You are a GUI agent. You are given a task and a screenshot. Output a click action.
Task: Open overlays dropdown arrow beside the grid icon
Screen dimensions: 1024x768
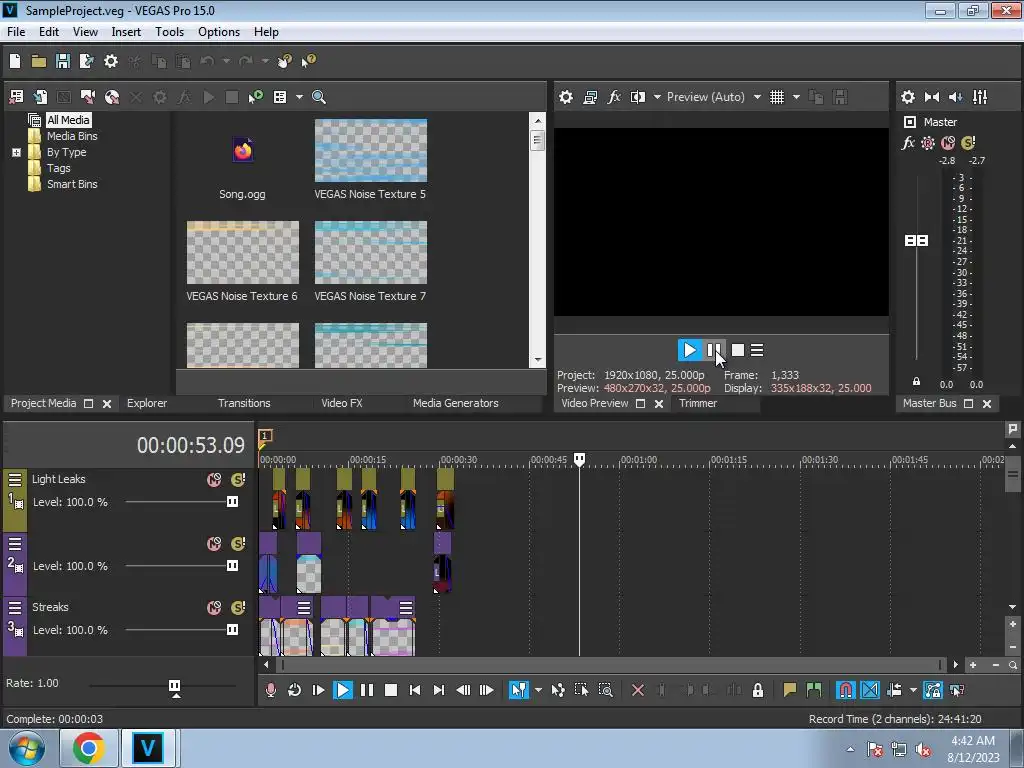click(796, 97)
